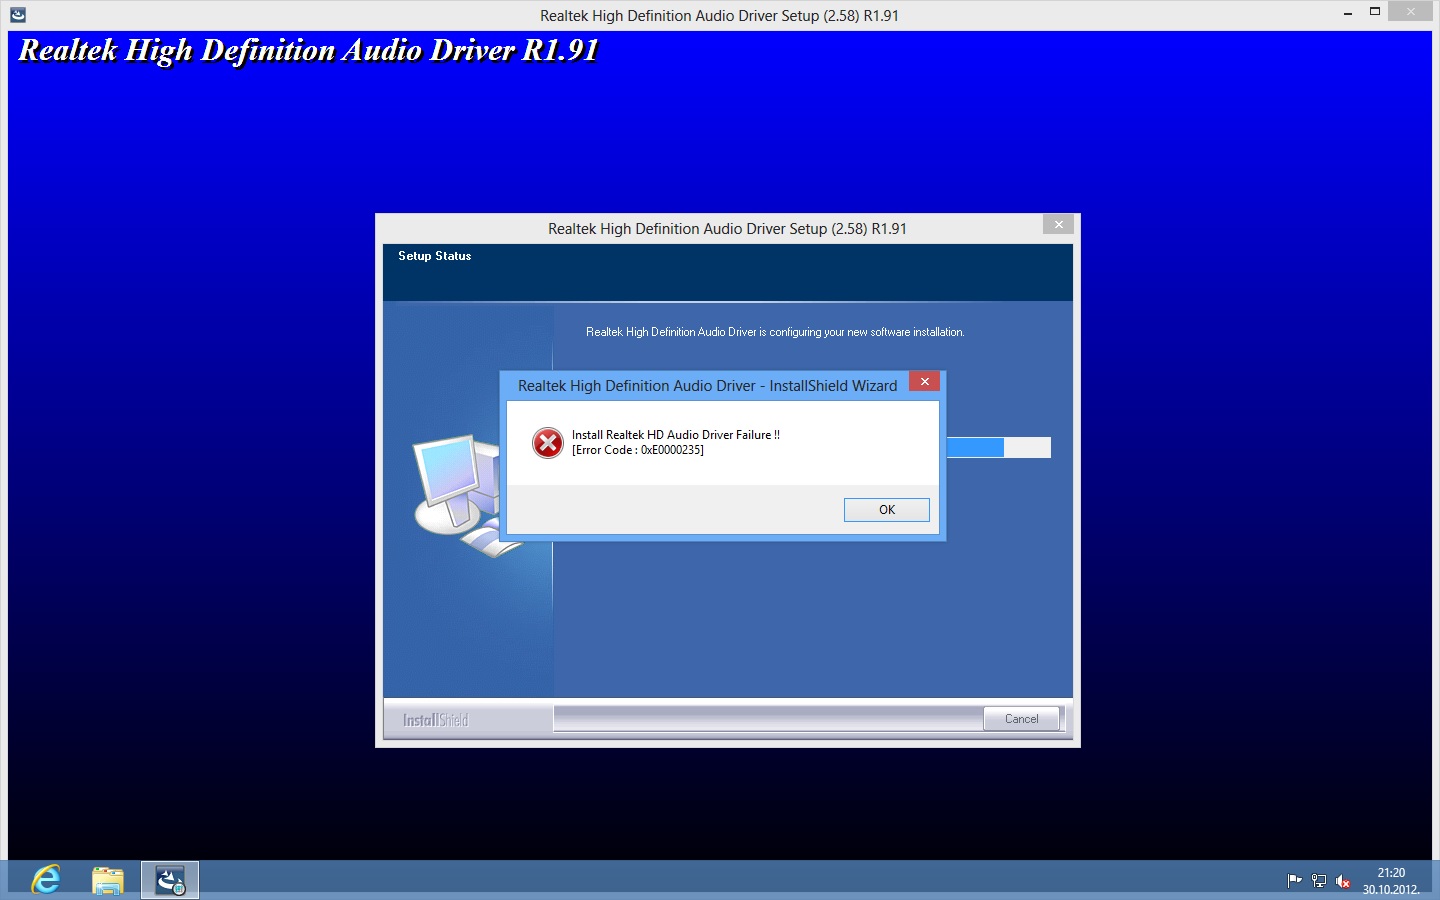Close the InstallShield Wizard error dialog

click(925, 381)
